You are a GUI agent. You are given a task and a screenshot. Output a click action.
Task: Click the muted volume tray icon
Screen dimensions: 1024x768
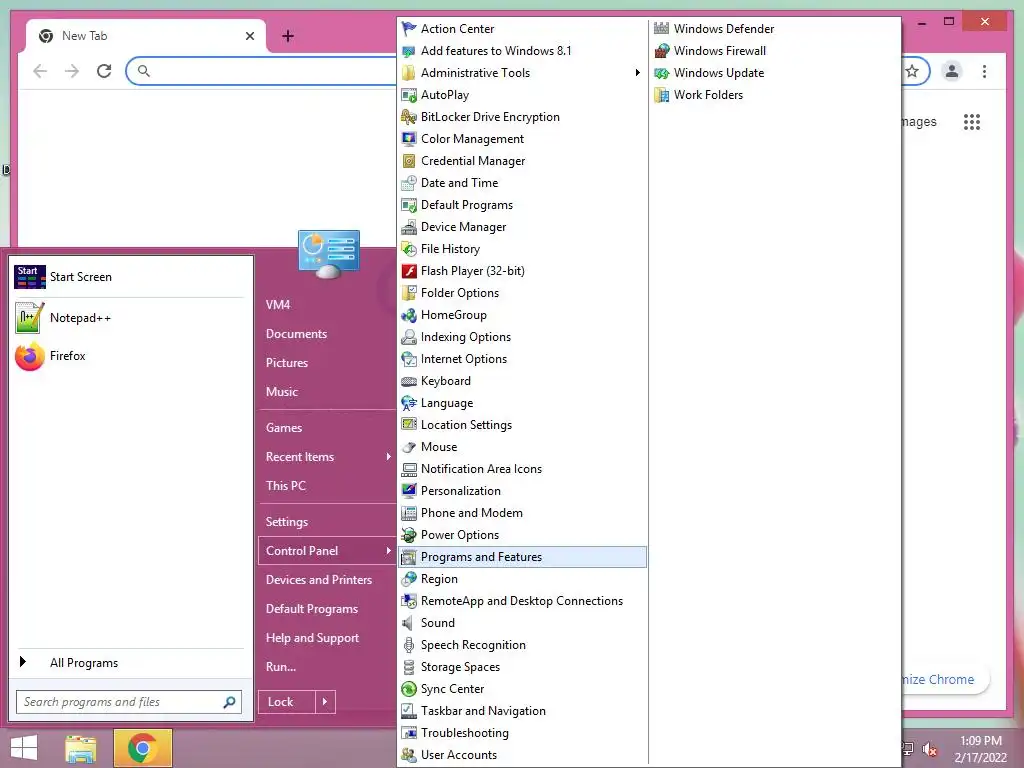[930, 750]
